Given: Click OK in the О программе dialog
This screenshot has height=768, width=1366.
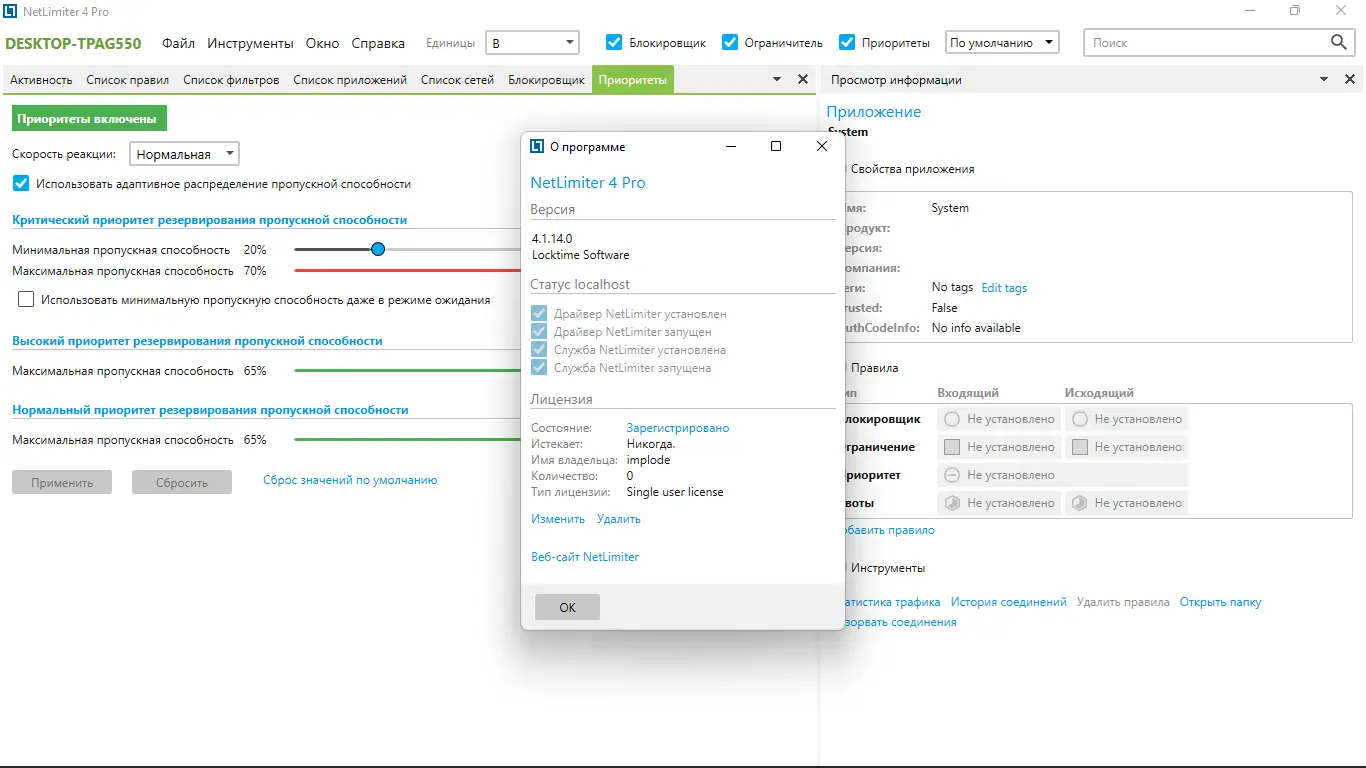Looking at the screenshot, I should [x=567, y=607].
